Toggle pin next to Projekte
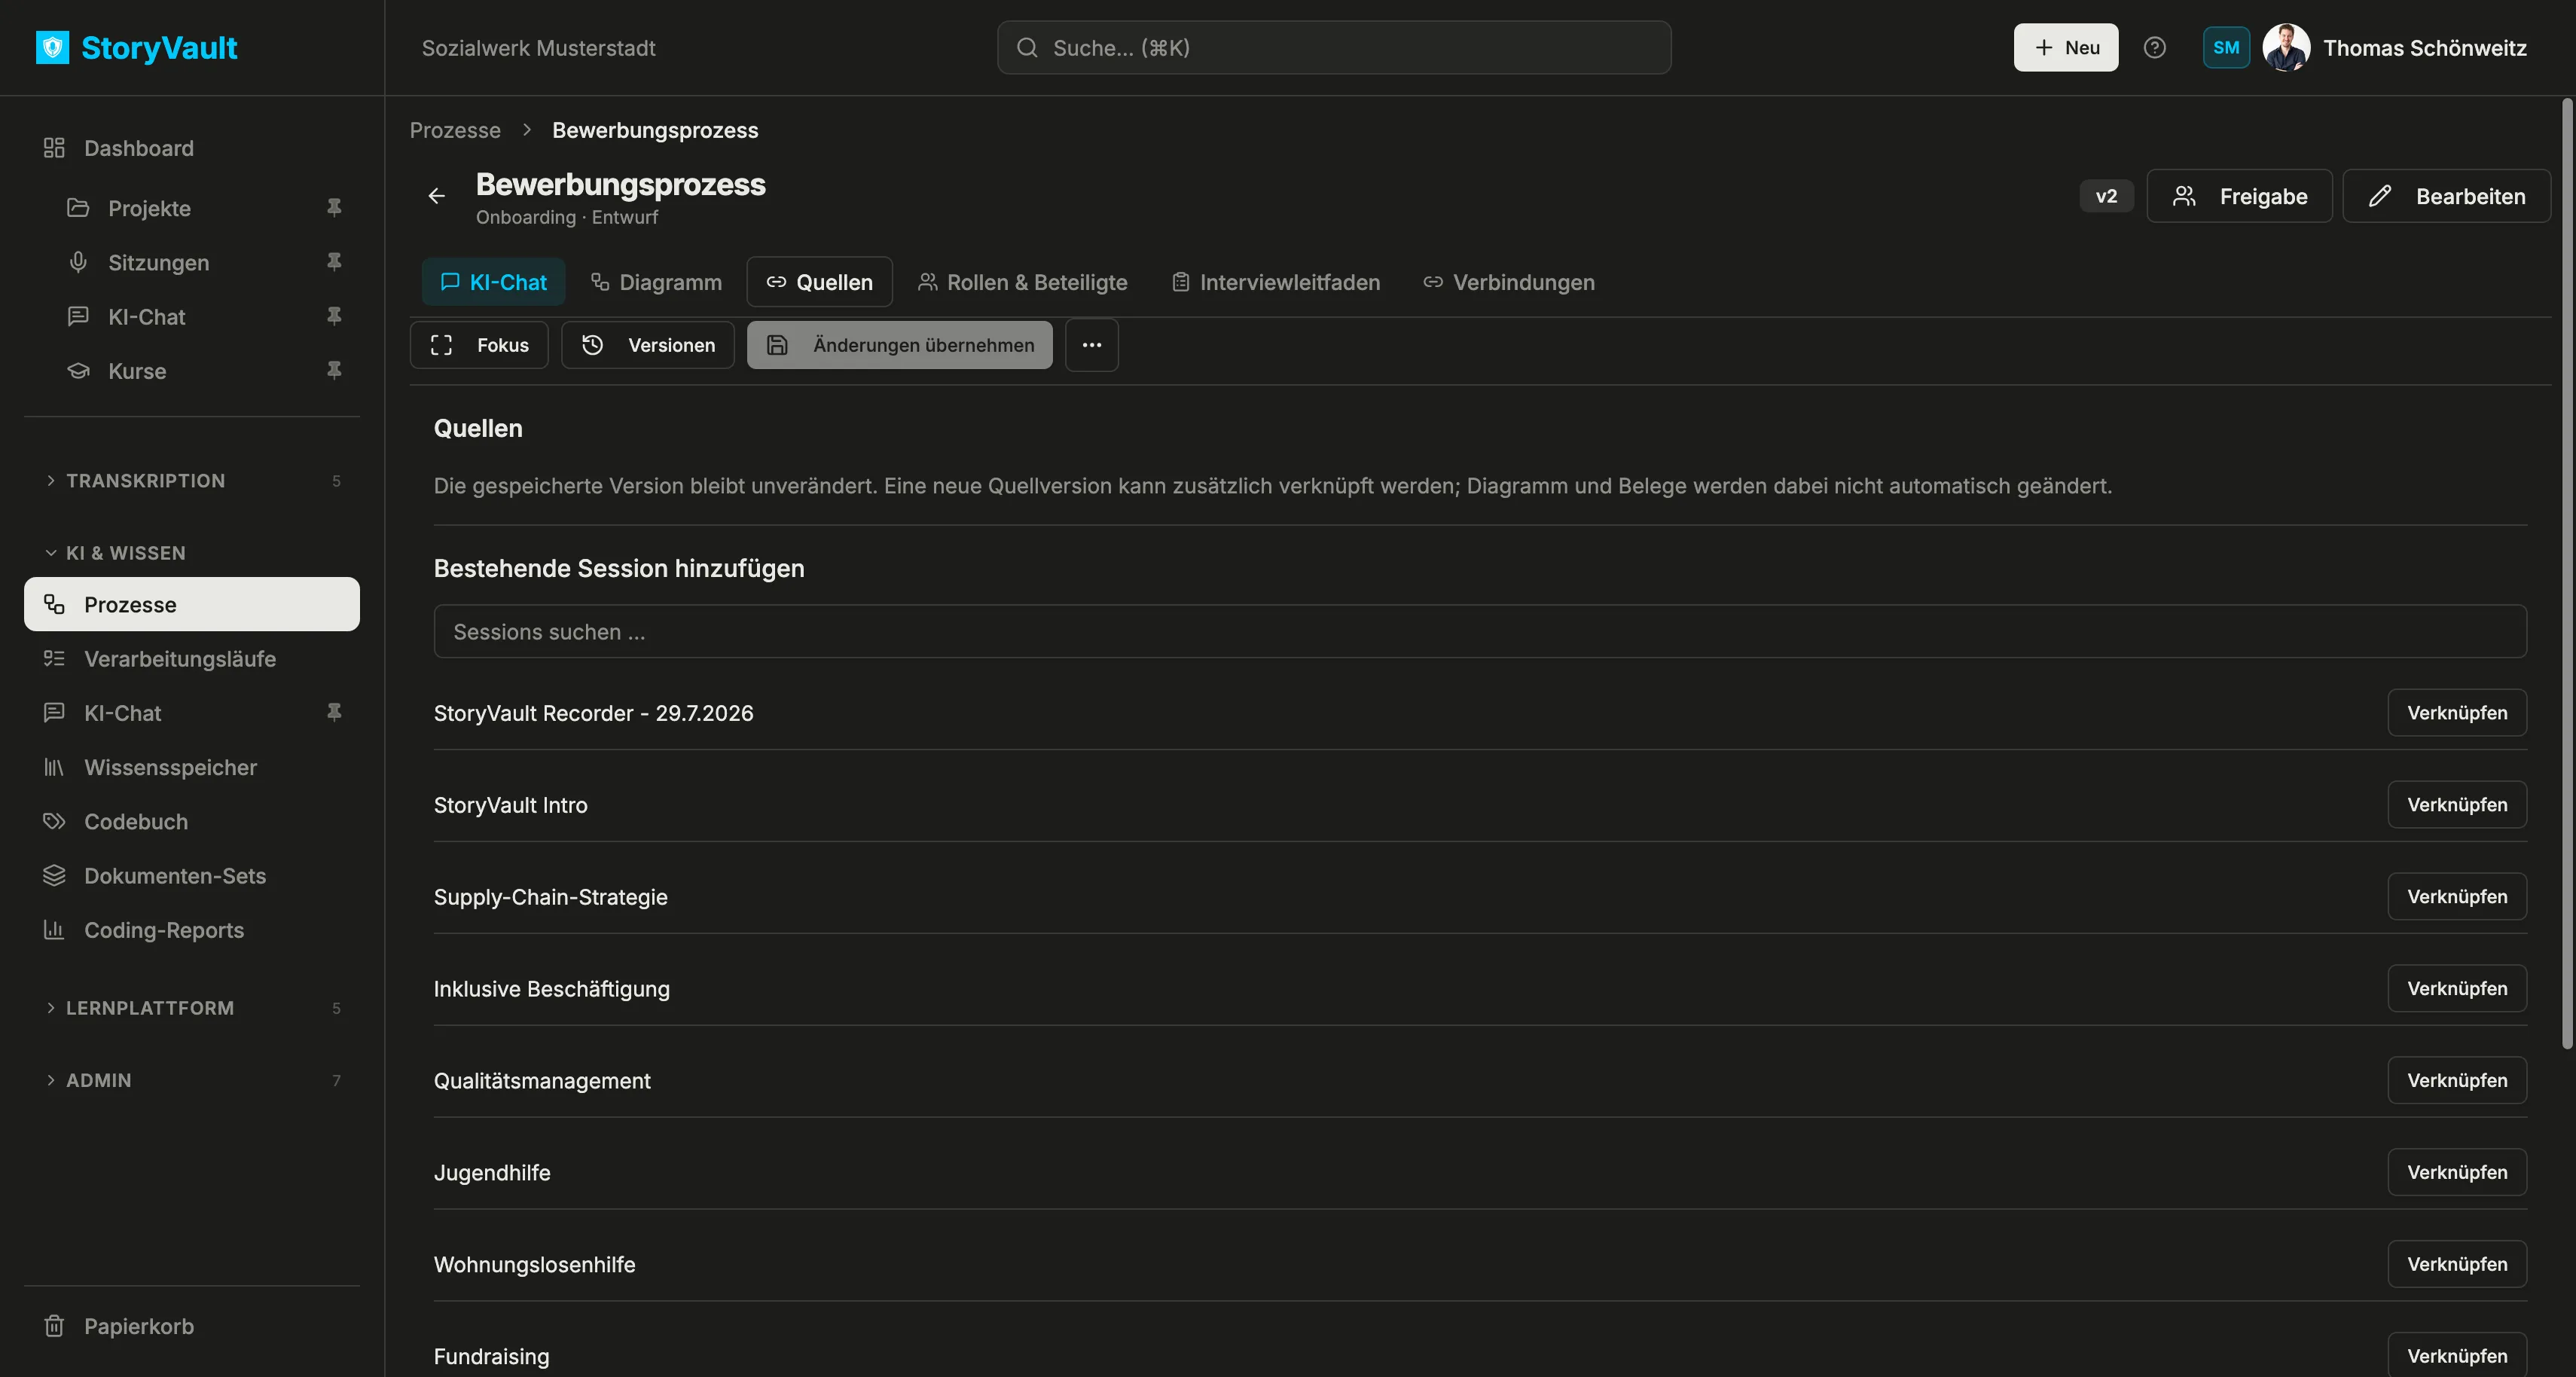Image resolution: width=2576 pixels, height=1377 pixels. pos(334,207)
